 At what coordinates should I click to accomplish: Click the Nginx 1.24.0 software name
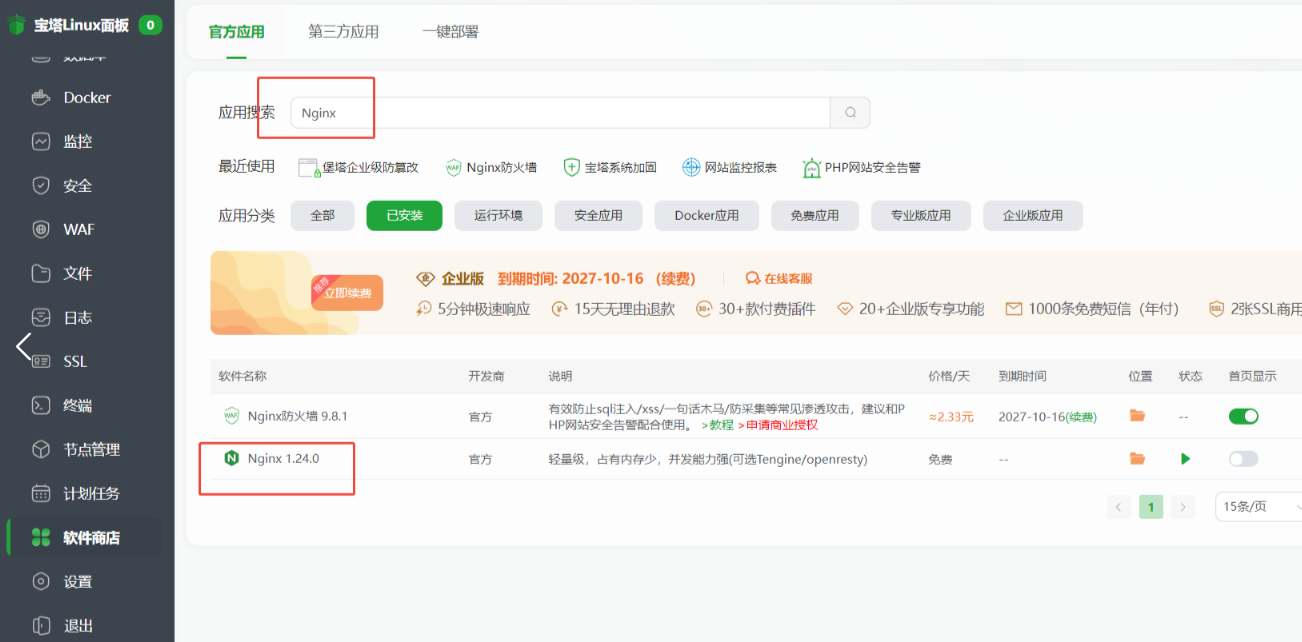pos(283,458)
